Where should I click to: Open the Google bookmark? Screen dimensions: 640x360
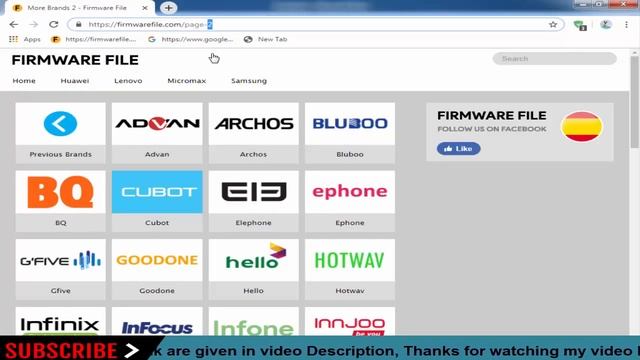point(191,39)
